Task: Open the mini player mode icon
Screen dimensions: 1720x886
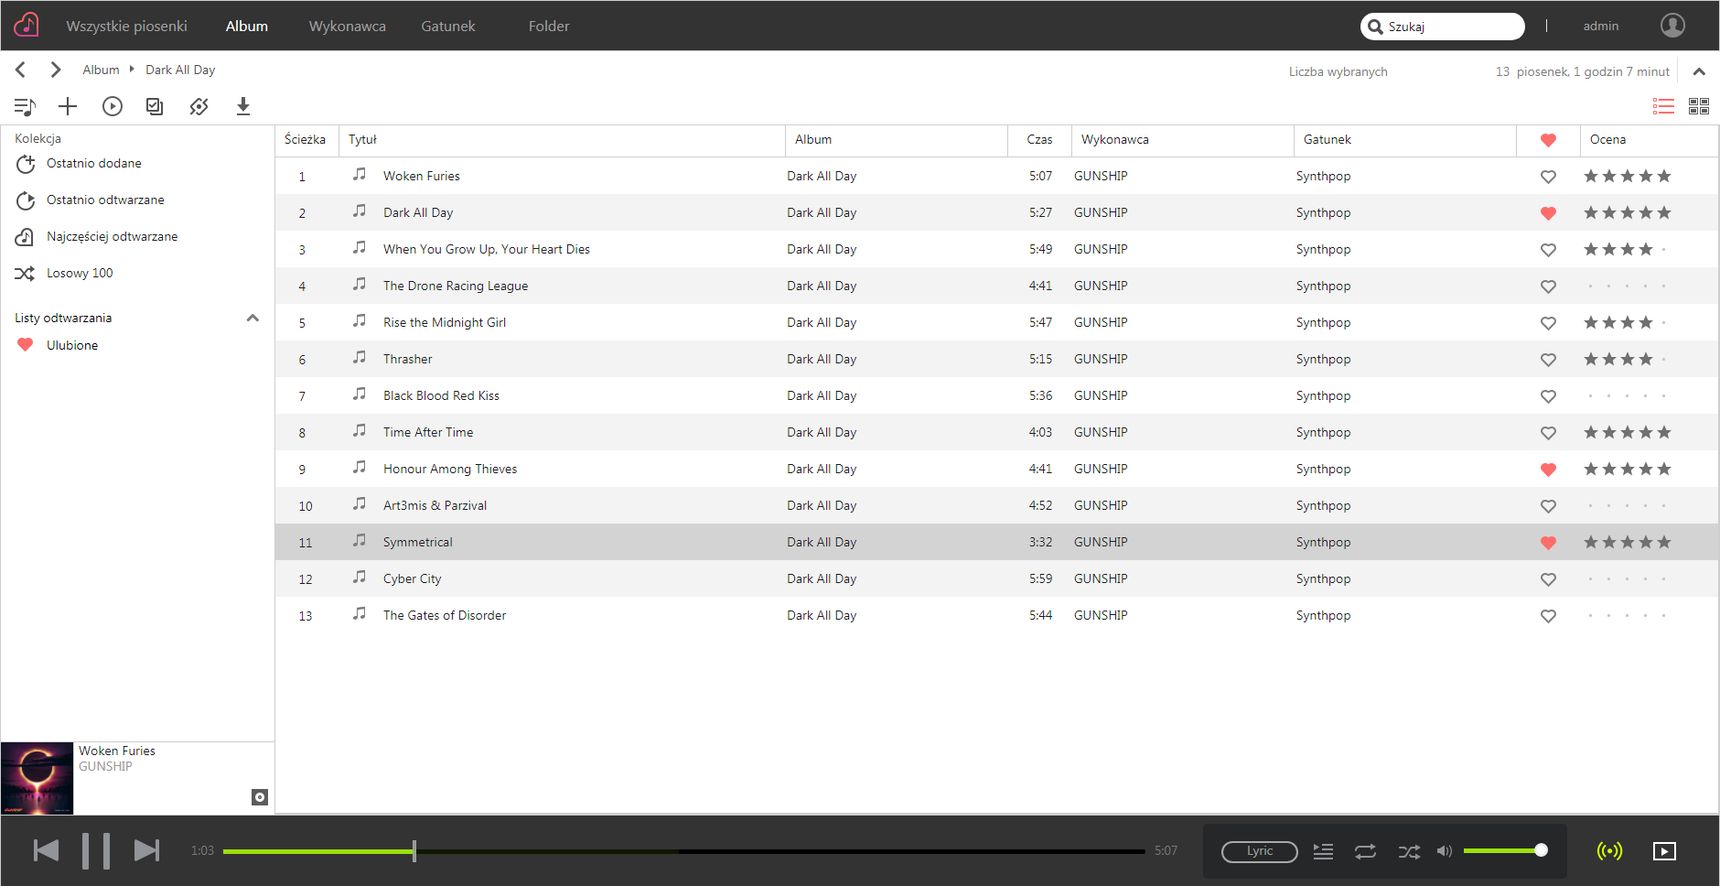Action: 1664,852
